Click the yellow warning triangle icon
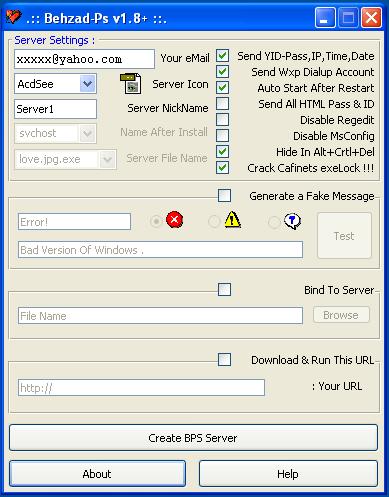This screenshot has width=389, height=497. click(x=232, y=220)
